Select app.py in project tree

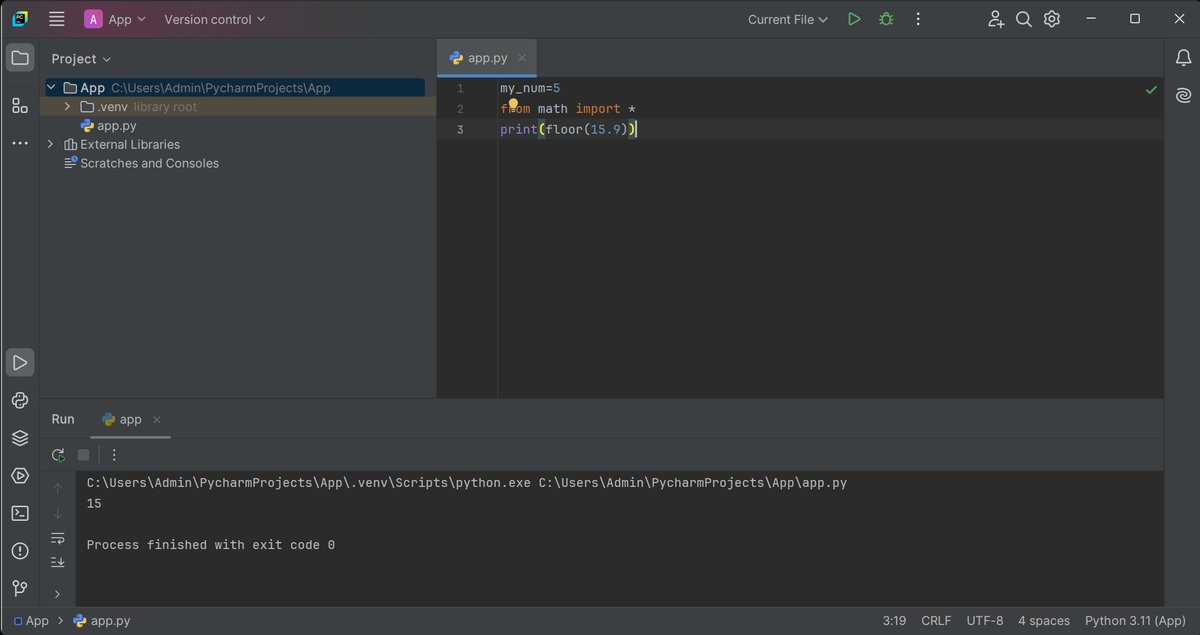(108, 126)
